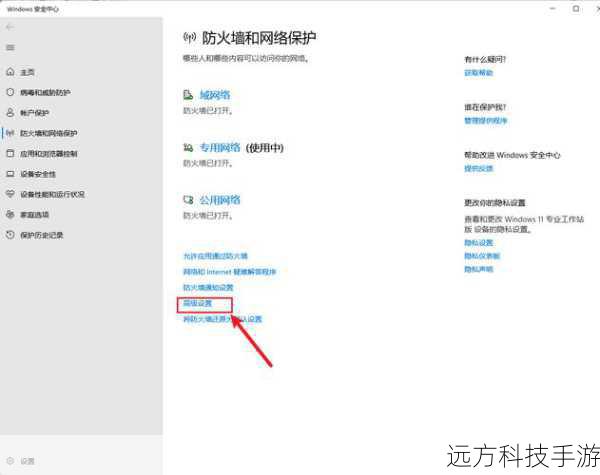Click the (使用中) label

[x=265, y=148]
